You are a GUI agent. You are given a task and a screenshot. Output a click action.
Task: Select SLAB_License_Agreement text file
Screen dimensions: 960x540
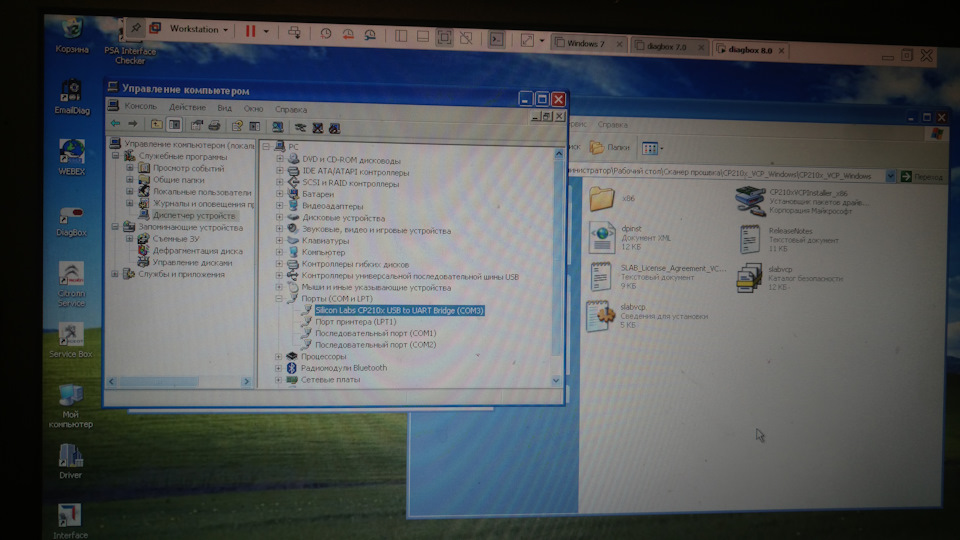[658, 277]
